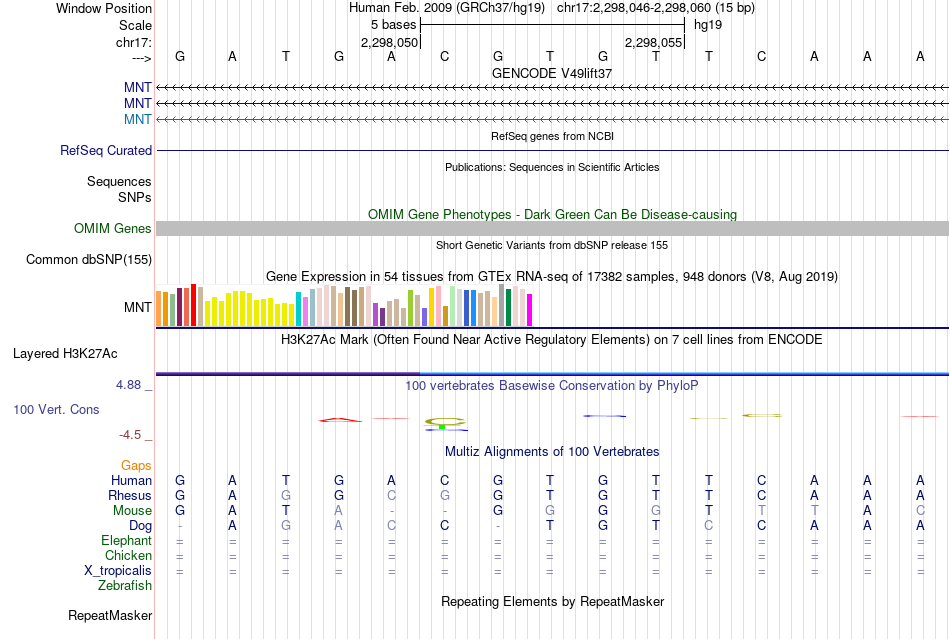Click the olive-green PhyloP peak
This screenshot has width=950, height=639.
[444, 421]
